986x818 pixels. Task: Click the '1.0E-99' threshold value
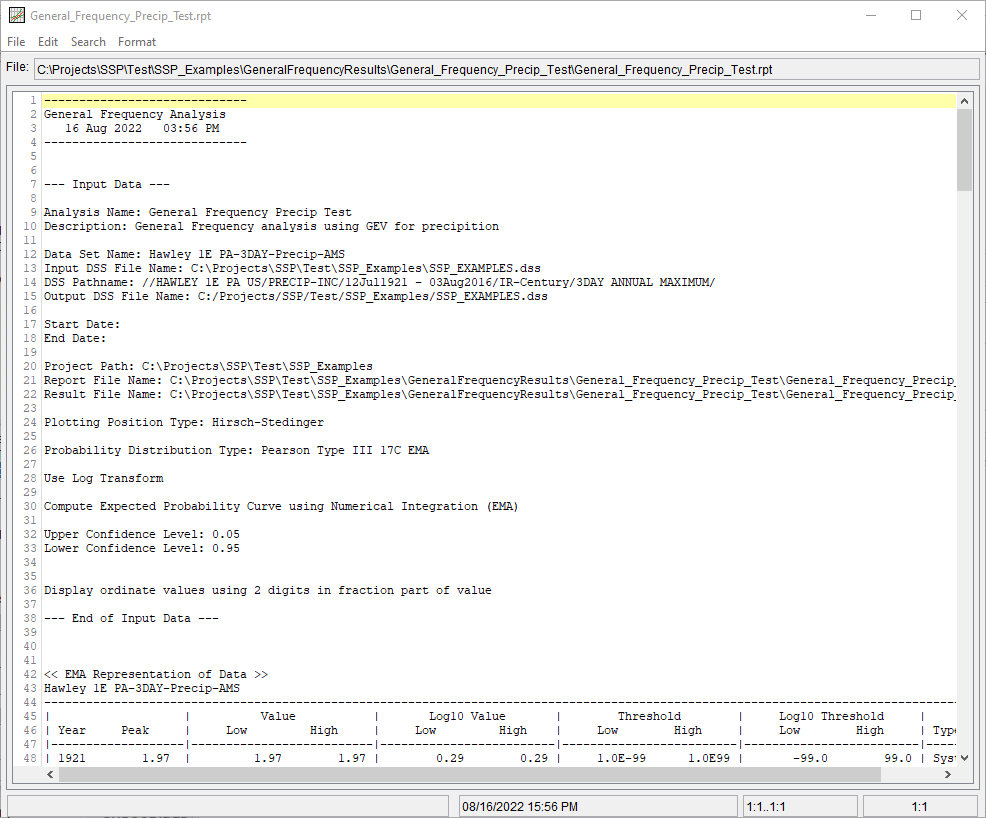click(621, 758)
